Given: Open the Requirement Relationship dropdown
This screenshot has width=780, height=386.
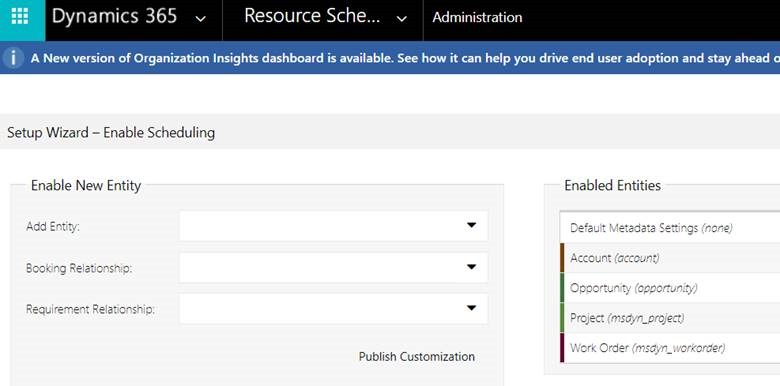Looking at the screenshot, I should (x=333, y=309).
